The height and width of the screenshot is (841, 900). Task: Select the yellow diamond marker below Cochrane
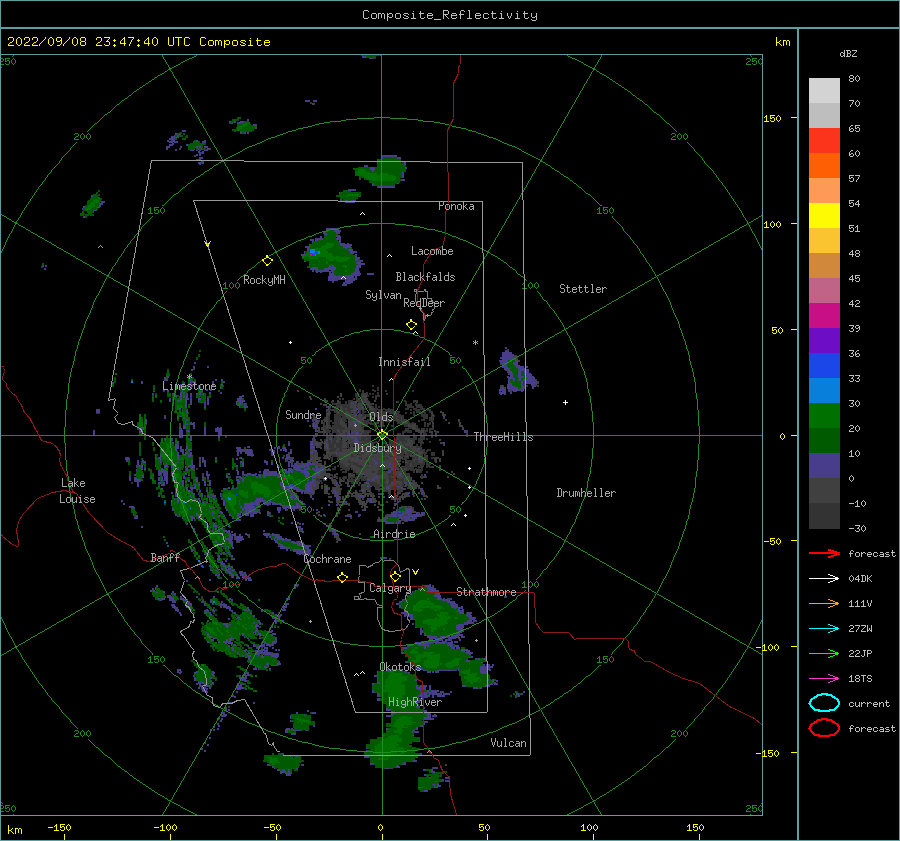click(342, 577)
